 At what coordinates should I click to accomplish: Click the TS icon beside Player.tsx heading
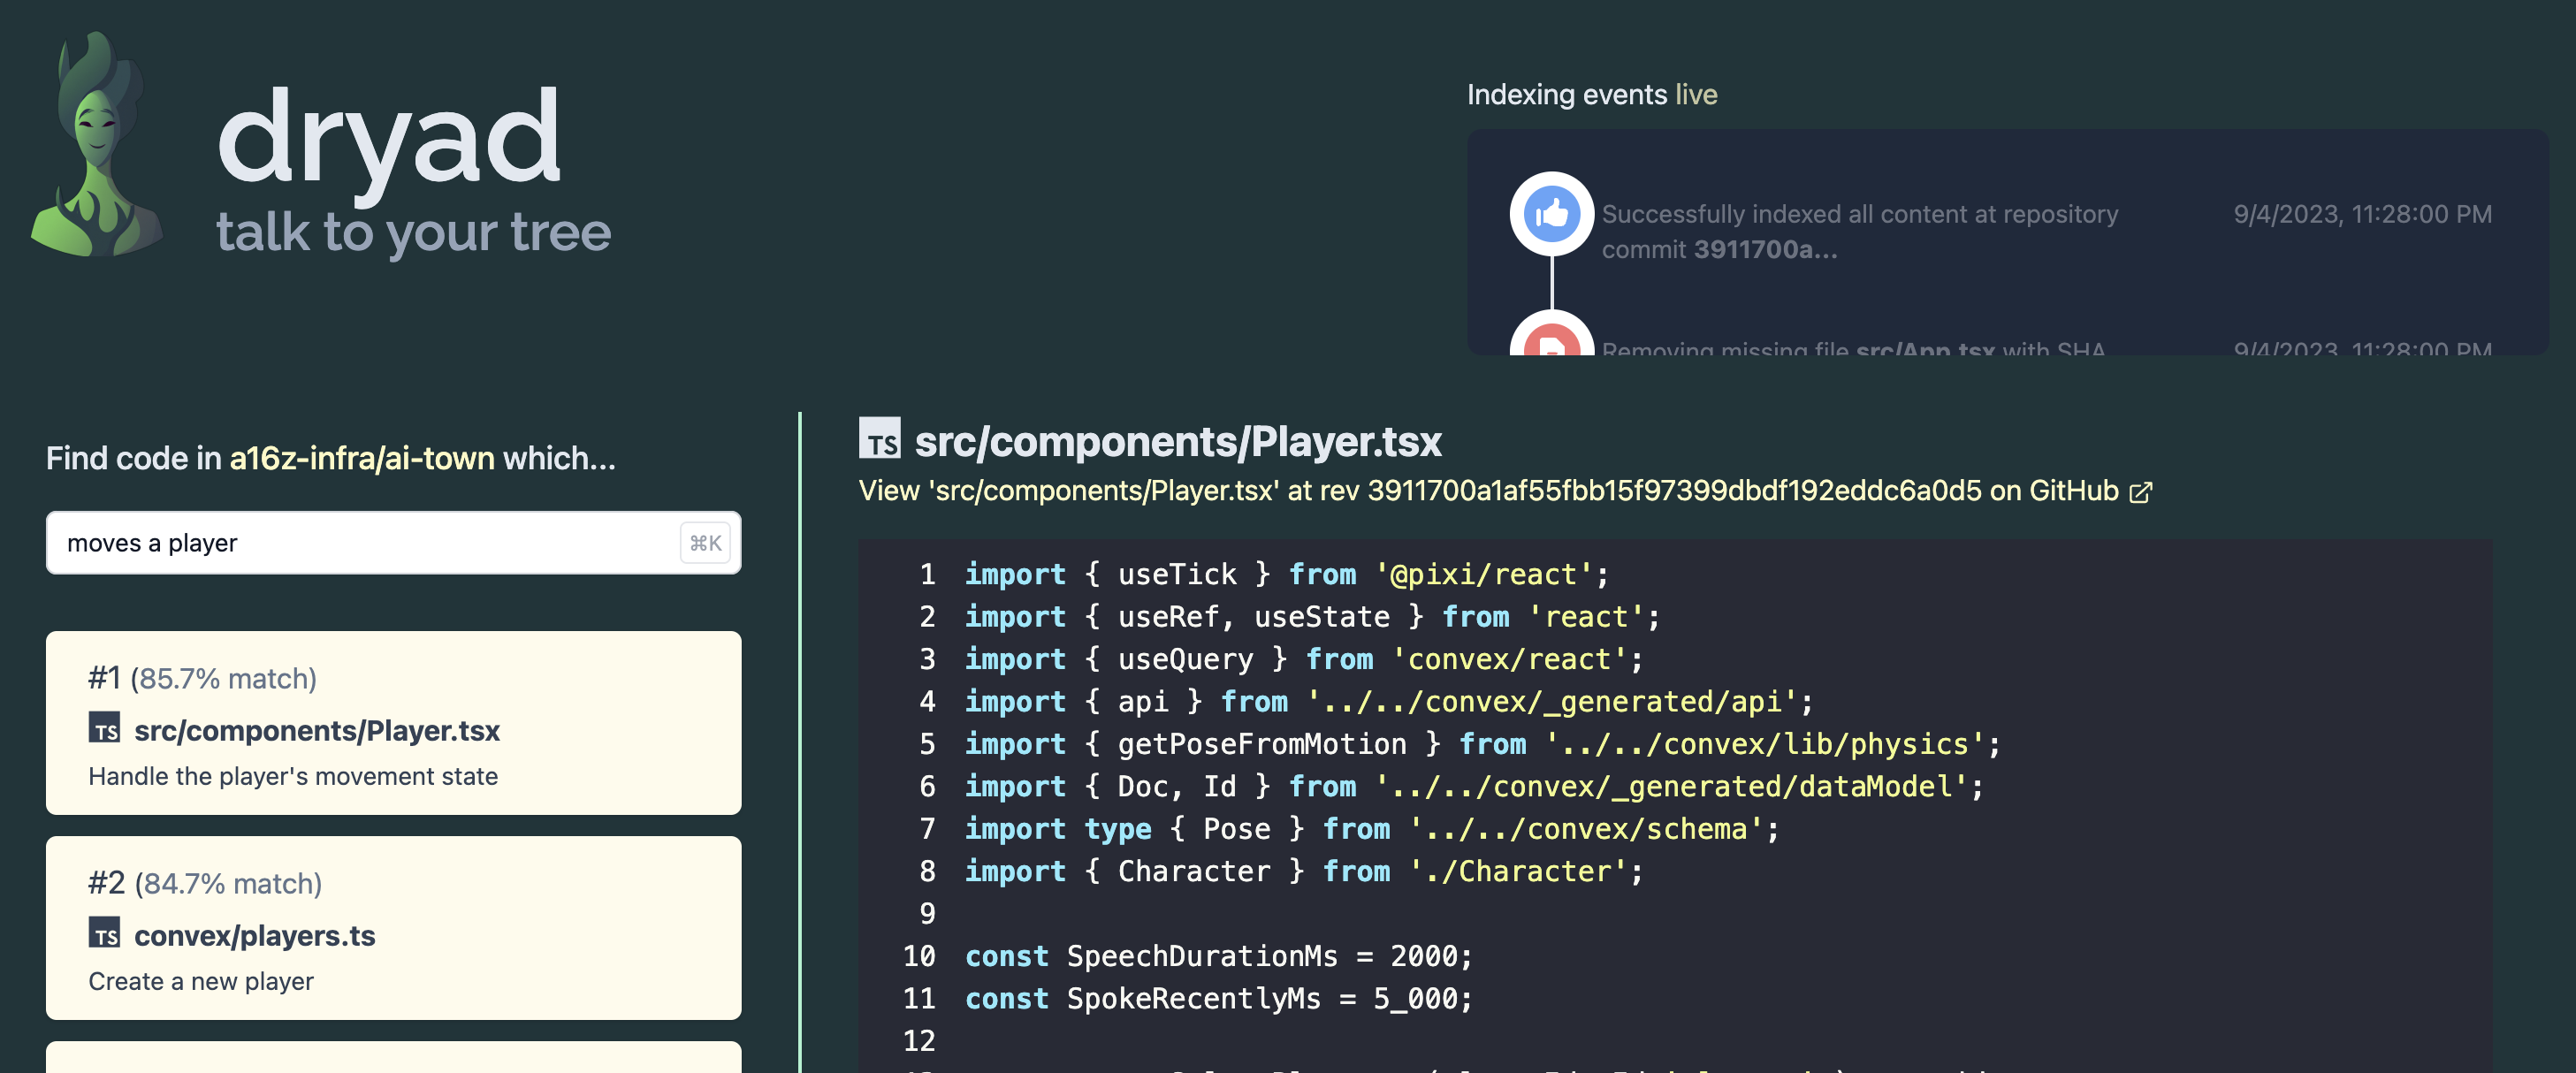tap(879, 440)
